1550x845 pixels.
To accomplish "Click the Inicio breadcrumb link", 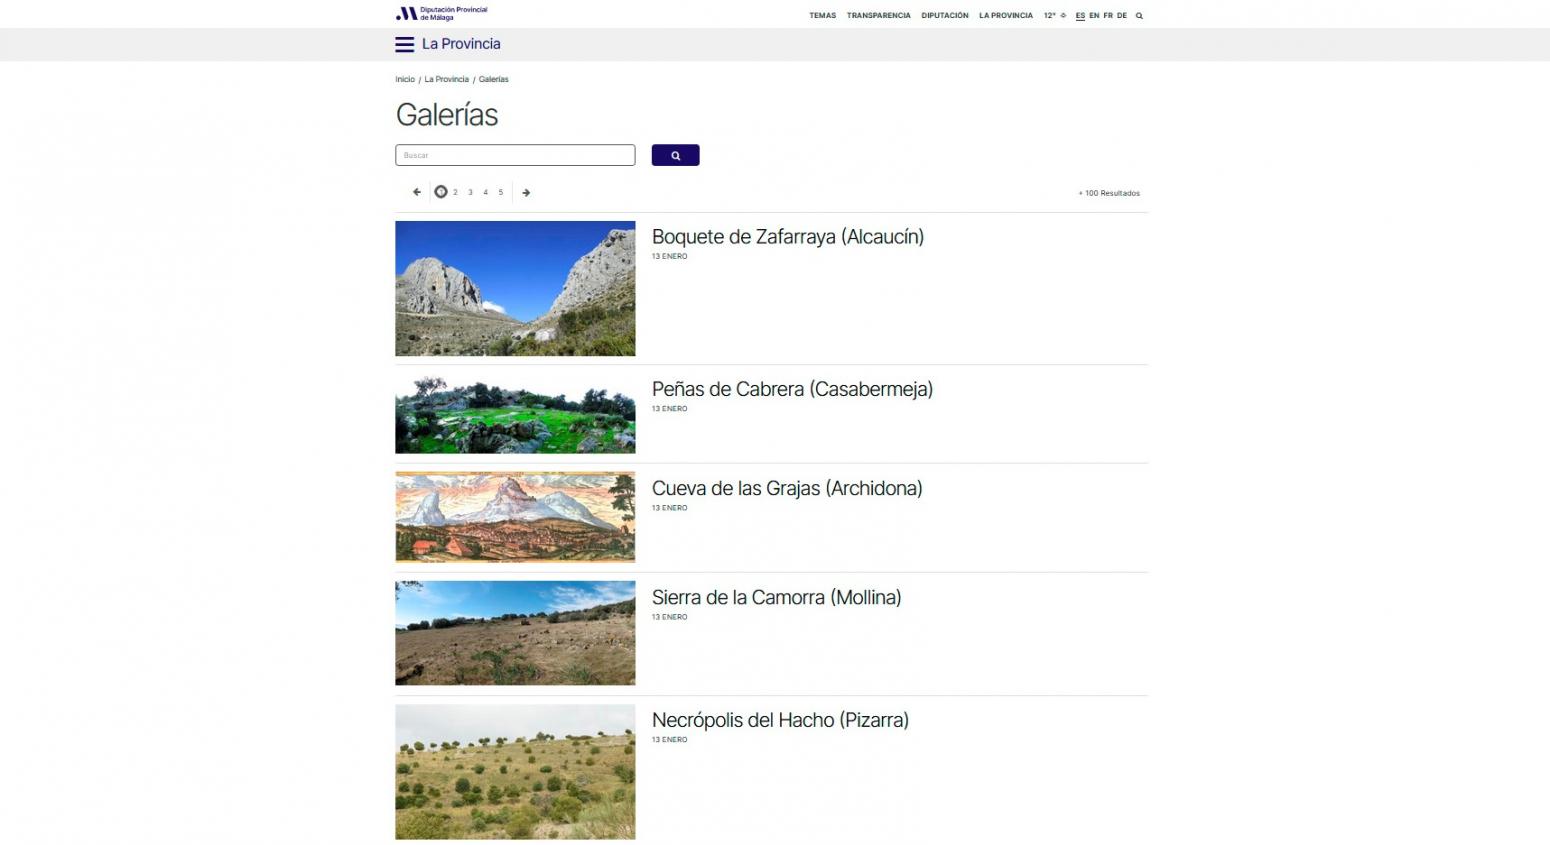I will [404, 80].
